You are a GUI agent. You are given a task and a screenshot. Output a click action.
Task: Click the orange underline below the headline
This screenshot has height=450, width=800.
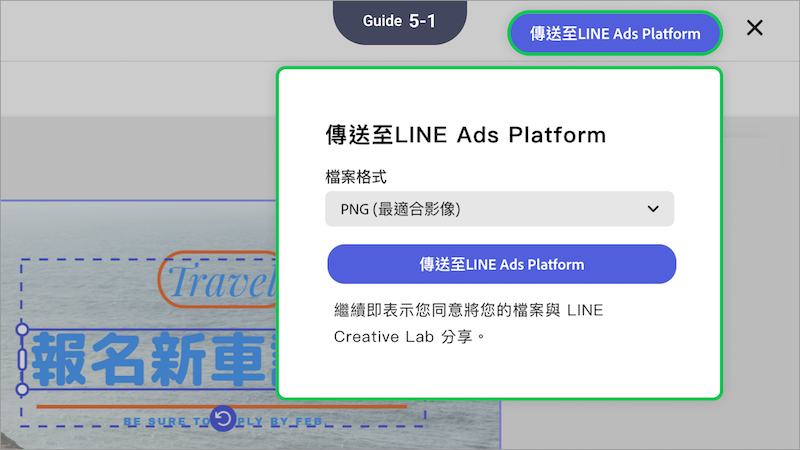pos(120,407)
